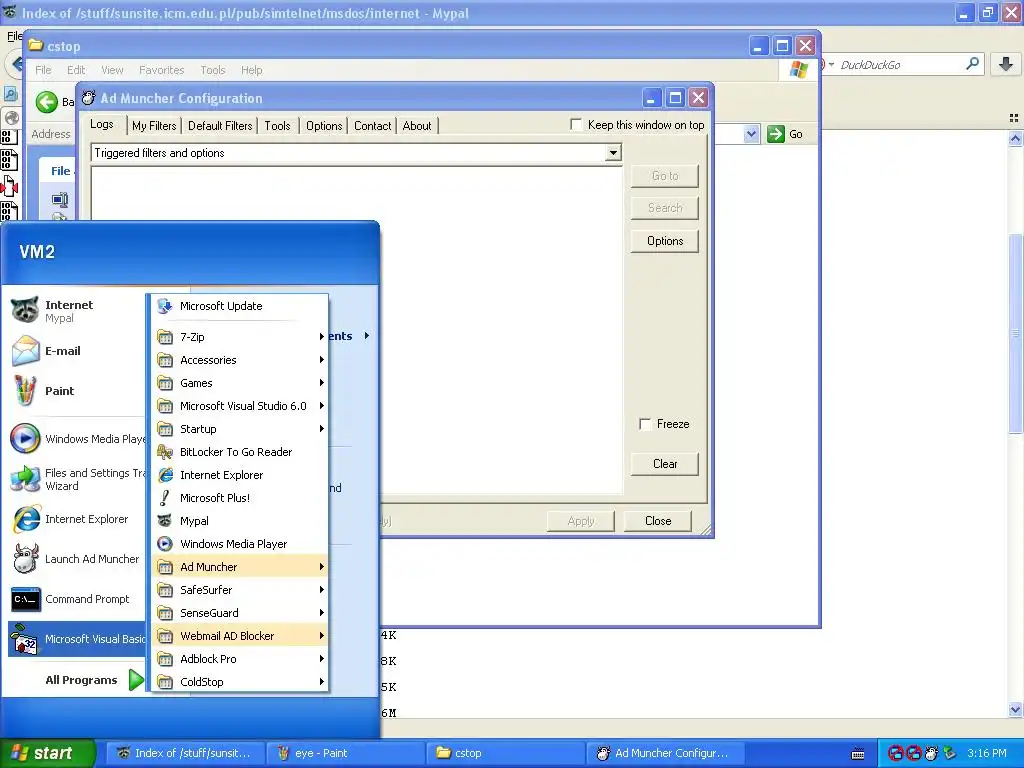Switch to cstop folder taskbar button

[x=505, y=753]
